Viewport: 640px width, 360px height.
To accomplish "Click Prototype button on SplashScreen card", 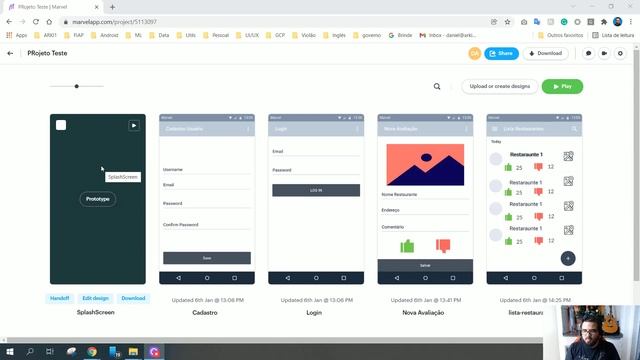I will click(98, 199).
